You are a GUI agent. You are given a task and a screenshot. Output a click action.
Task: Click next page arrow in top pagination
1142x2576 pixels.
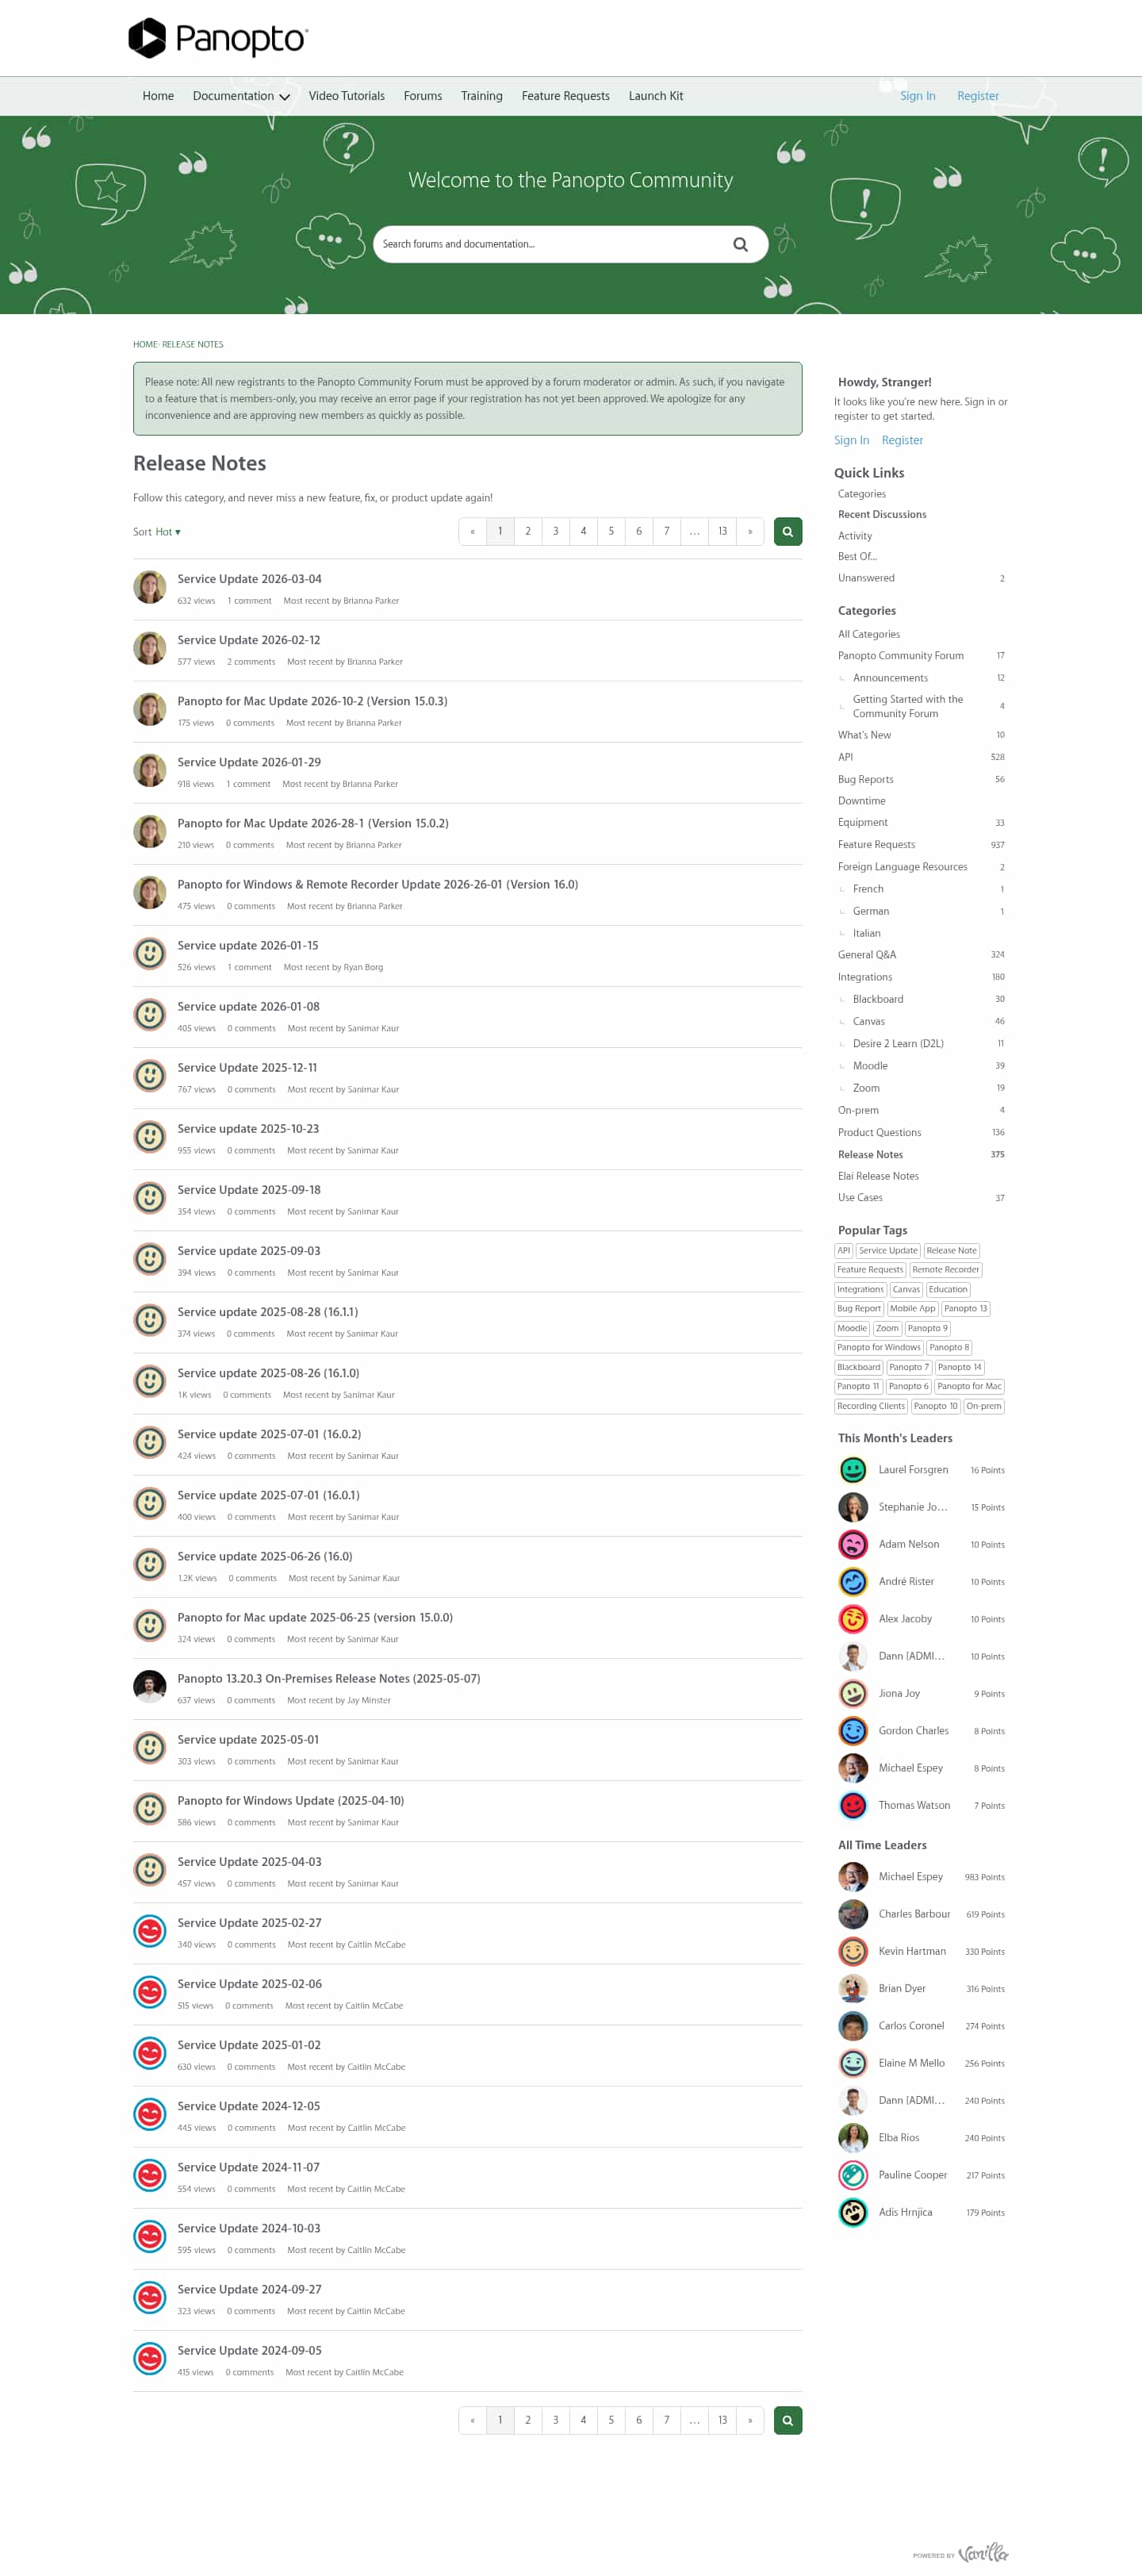coord(750,532)
